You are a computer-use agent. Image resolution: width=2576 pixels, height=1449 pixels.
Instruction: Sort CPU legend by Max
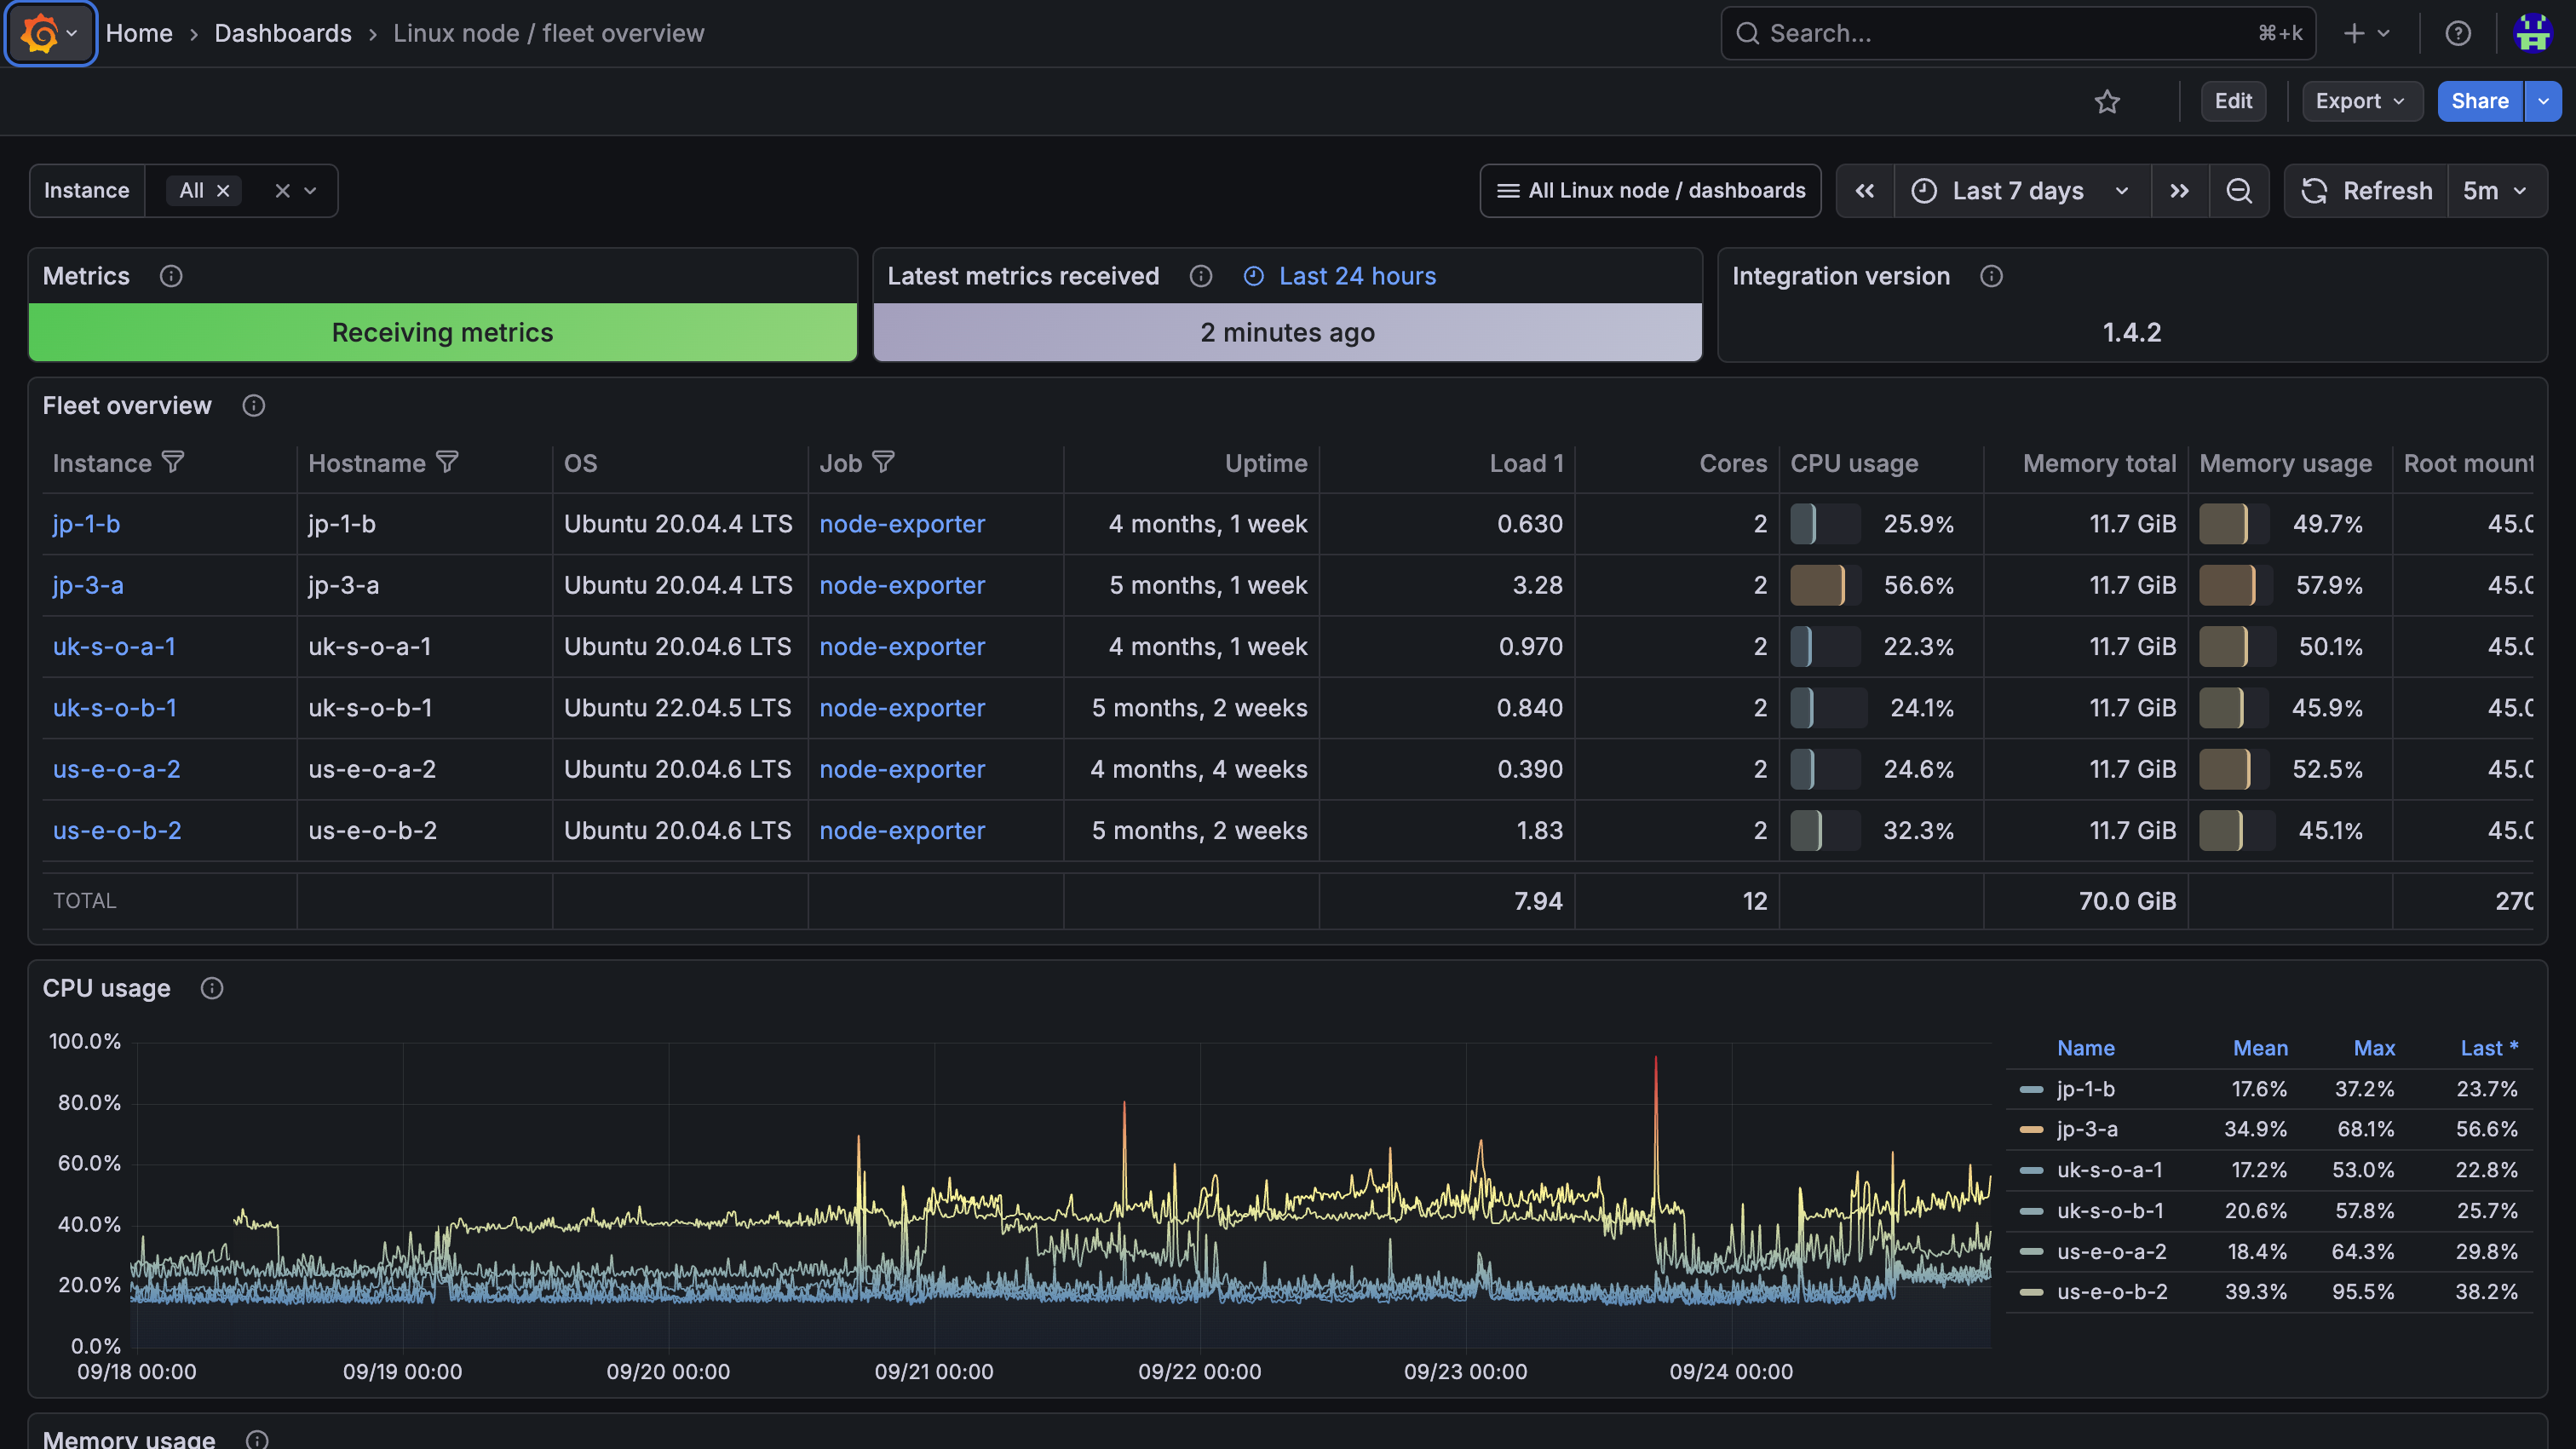[x=2374, y=1048]
